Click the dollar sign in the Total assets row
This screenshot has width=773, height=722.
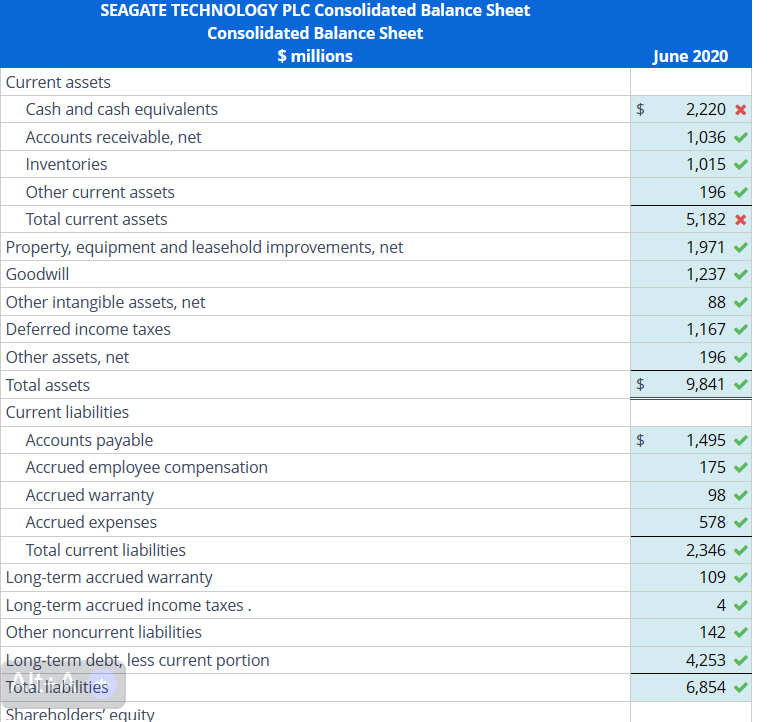640,384
